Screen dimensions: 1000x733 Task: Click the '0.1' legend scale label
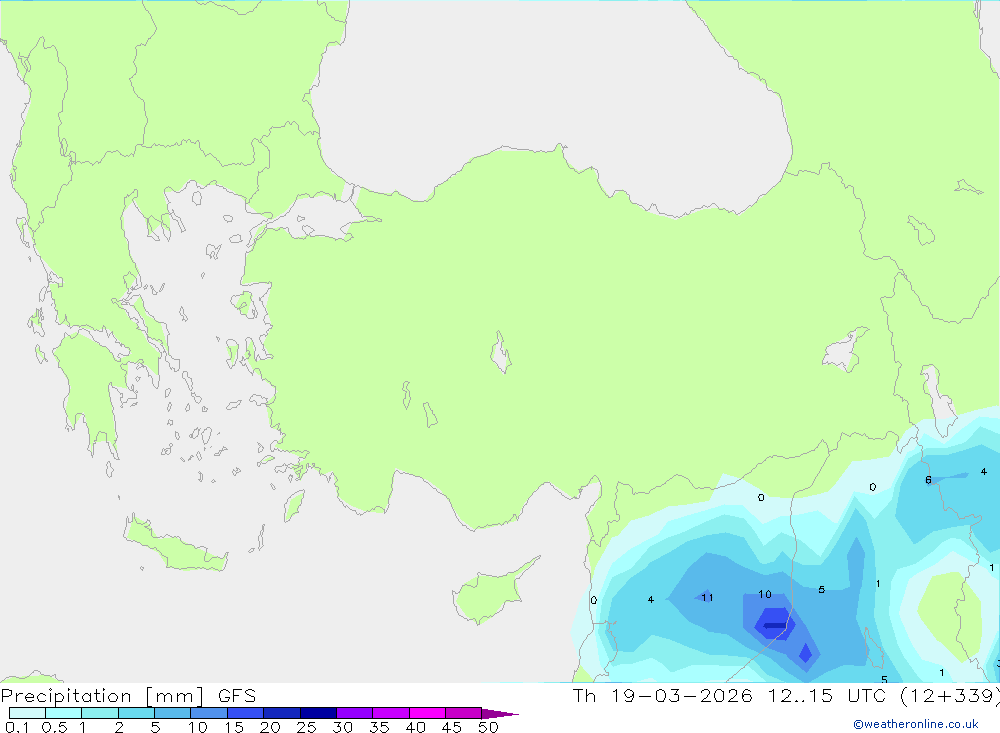point(17,727)
